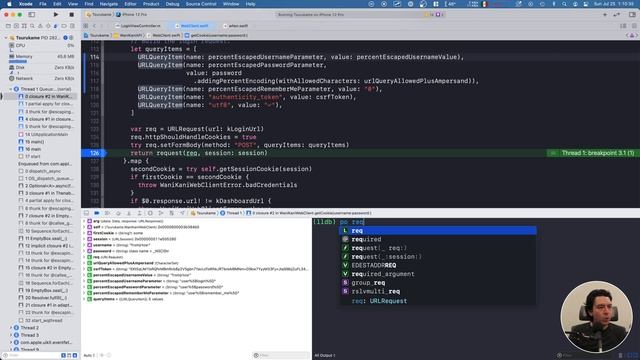Switch to LoginViewController.m tab
This screenshot has height=360, width=640.
(x=138, y=26)
